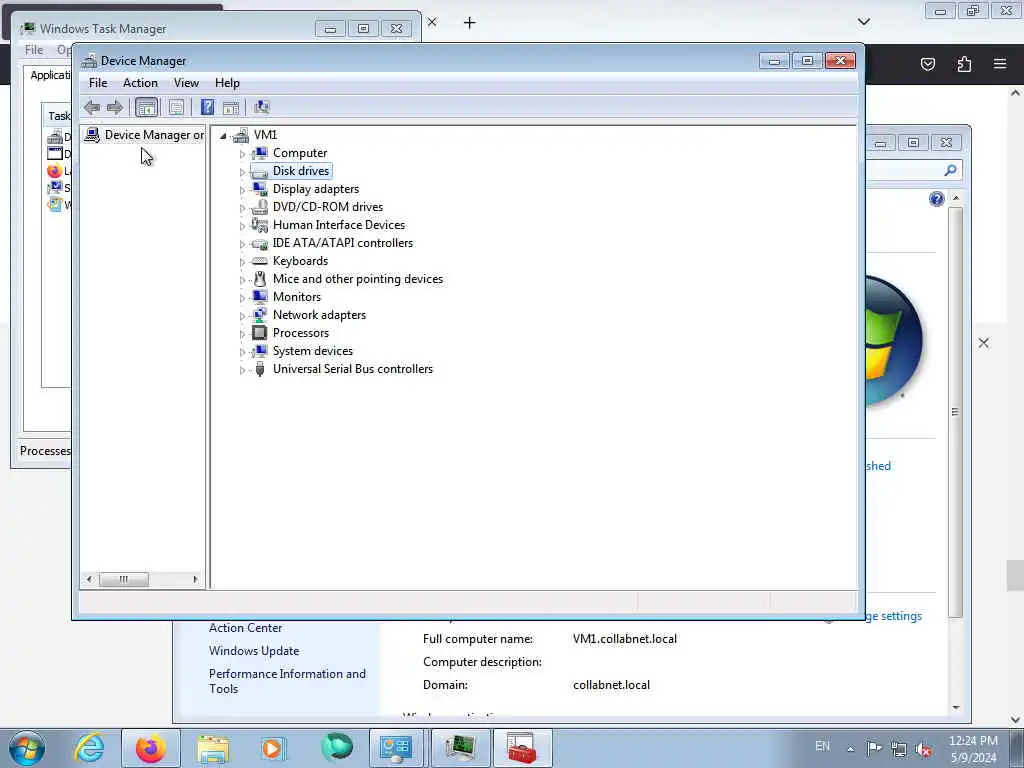Expand the Network adapters node

point(242,316)
